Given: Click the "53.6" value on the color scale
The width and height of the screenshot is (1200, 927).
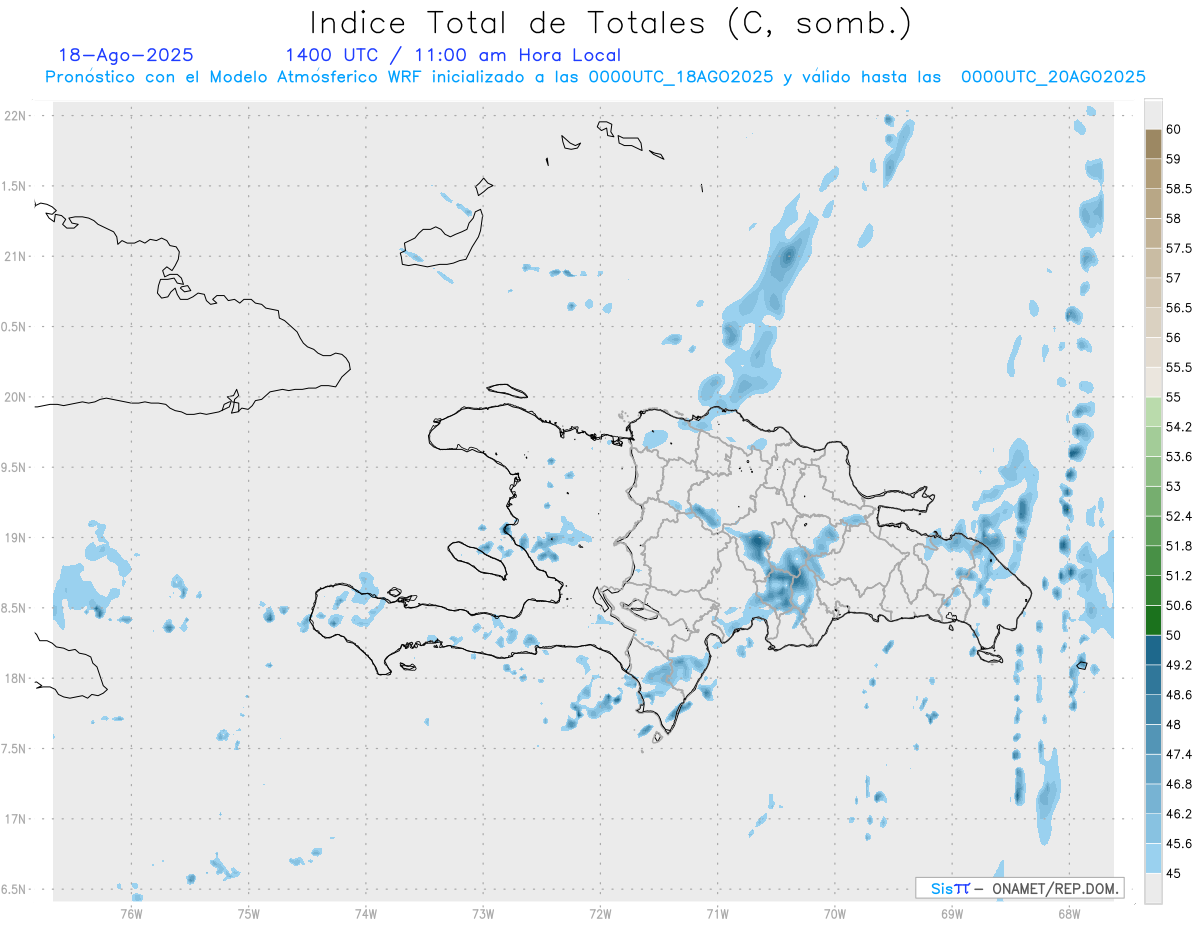Looking at the screenshot, I should coord(1179,457).
